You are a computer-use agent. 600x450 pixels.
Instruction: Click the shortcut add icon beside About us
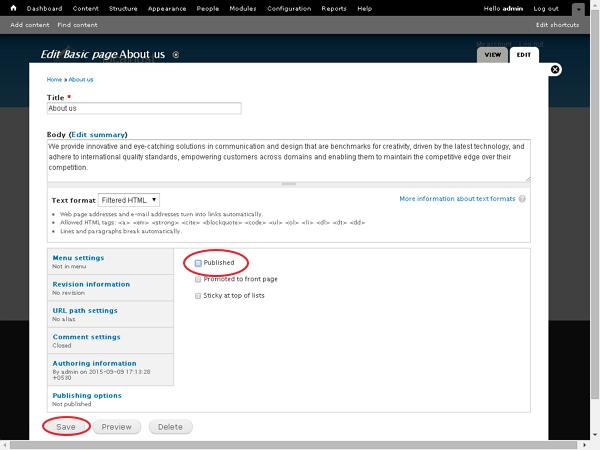click(x=176, y=55)
